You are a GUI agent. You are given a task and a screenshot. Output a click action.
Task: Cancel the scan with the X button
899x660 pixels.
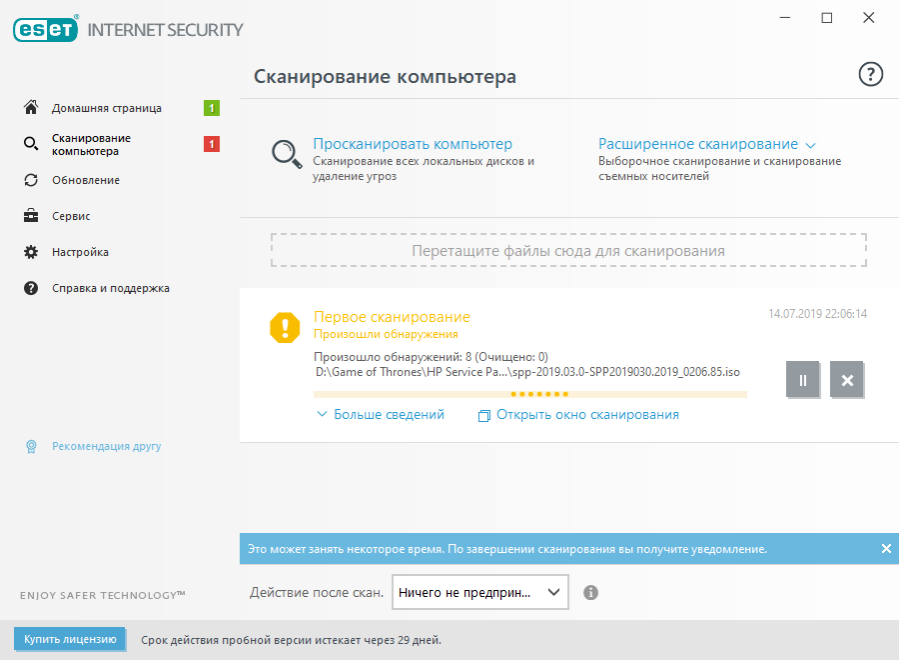pos(847,380)
